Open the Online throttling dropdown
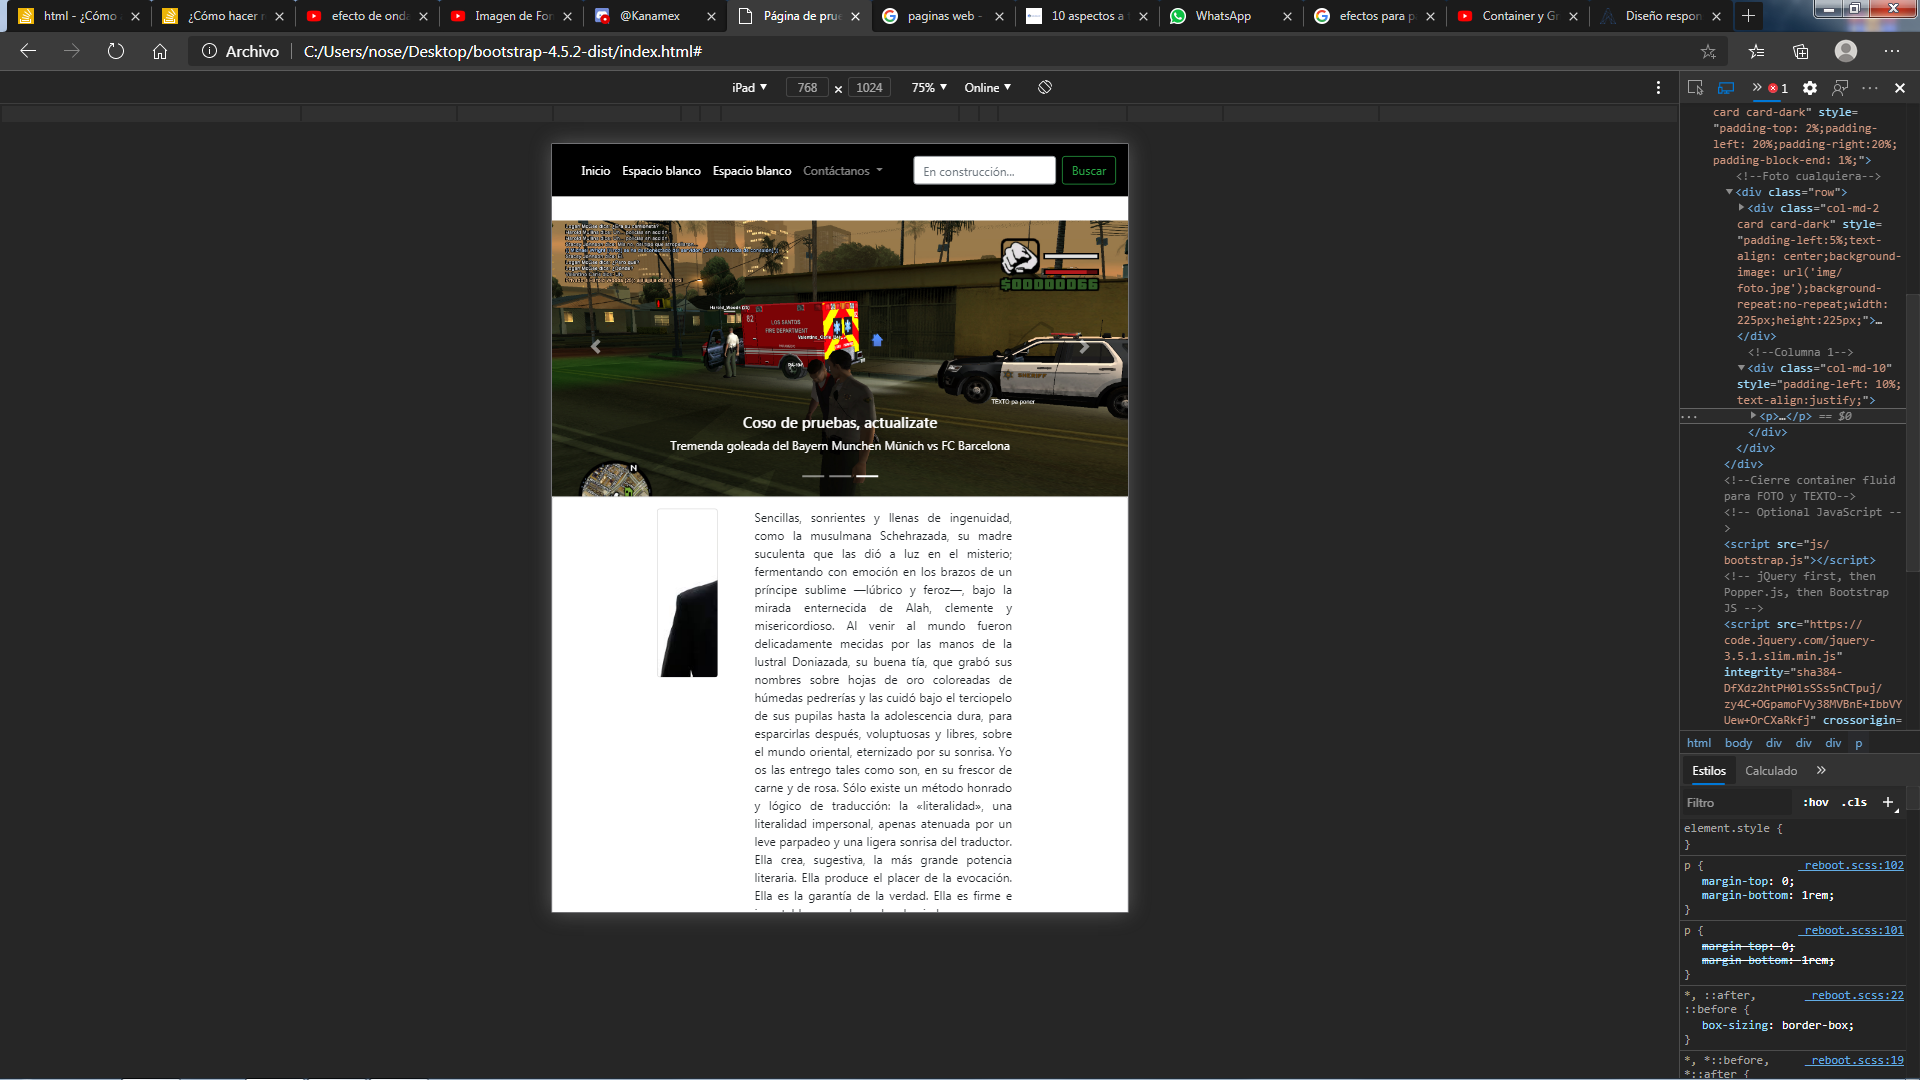 click(987, 88)
